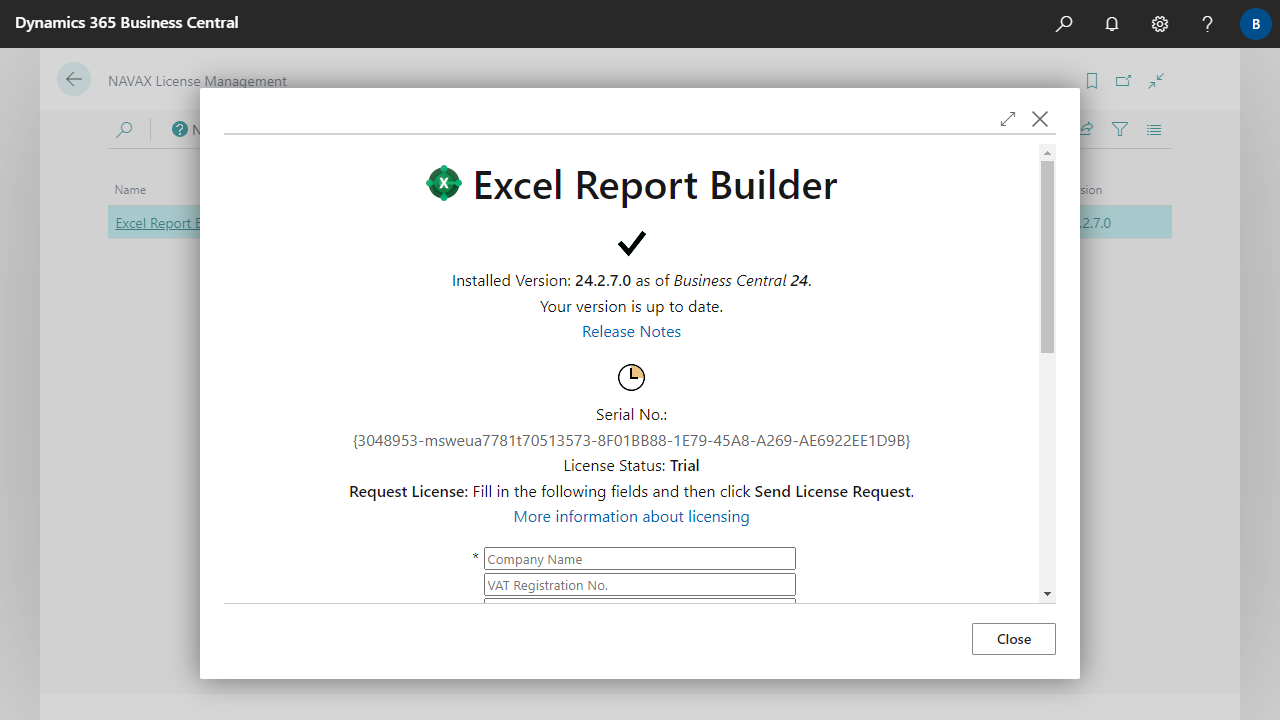Go back with the arrow button

(x=74, y=79)
